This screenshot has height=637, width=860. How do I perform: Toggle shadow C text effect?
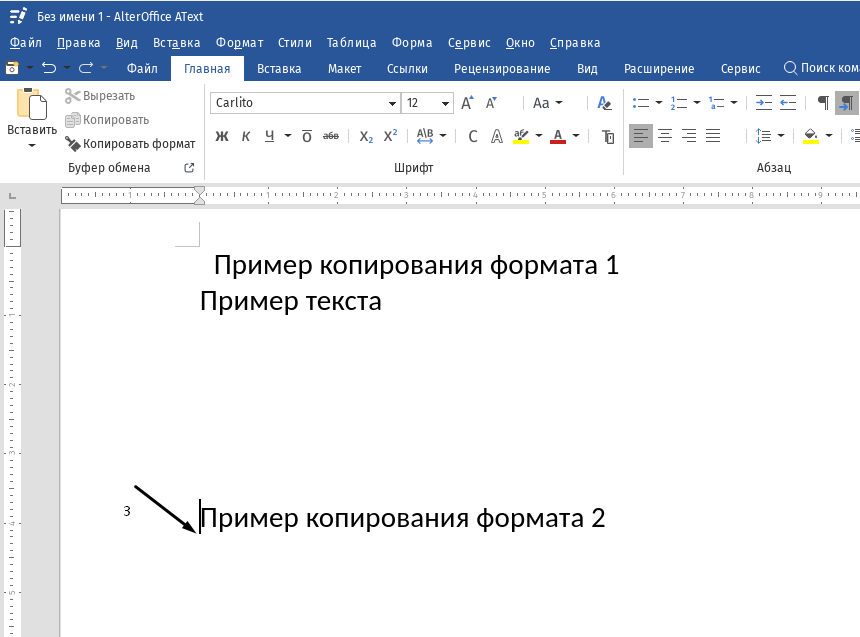(x=472, y=136)
